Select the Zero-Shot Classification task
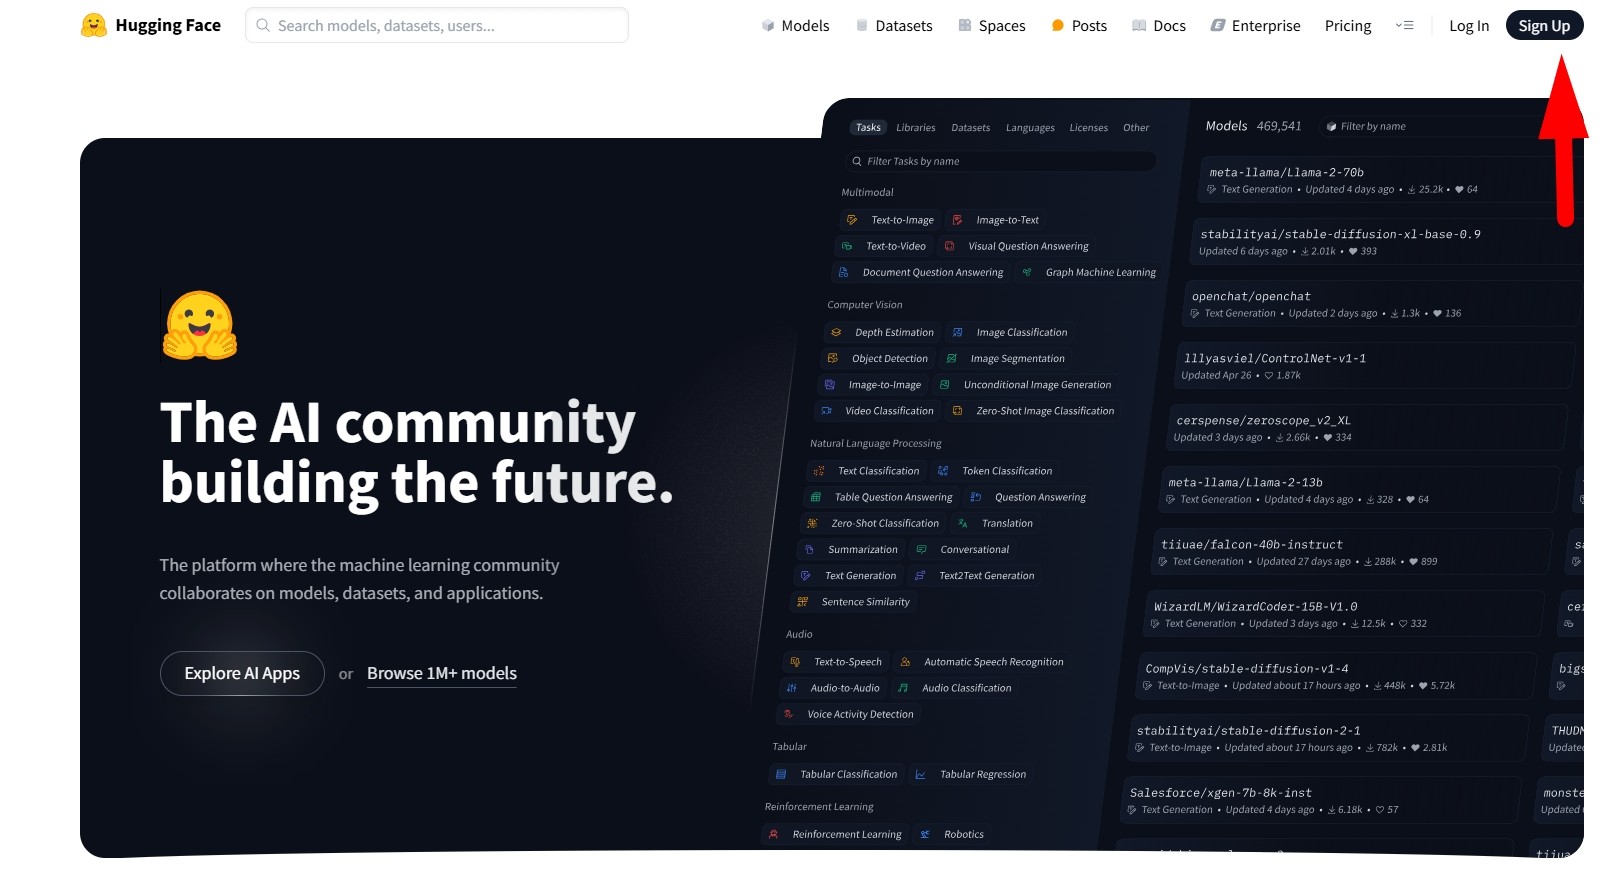The height and width of the screenshot is (883, 1621). 875,523
